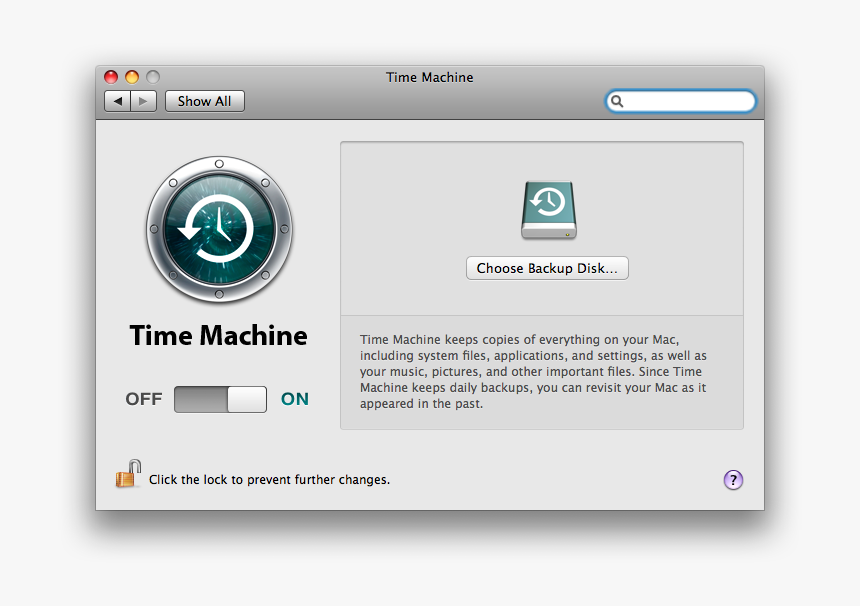This screenshot has width=860, height=606.
Task: Click the lock icon to prevent changes
Action: (x=128, y=474)
